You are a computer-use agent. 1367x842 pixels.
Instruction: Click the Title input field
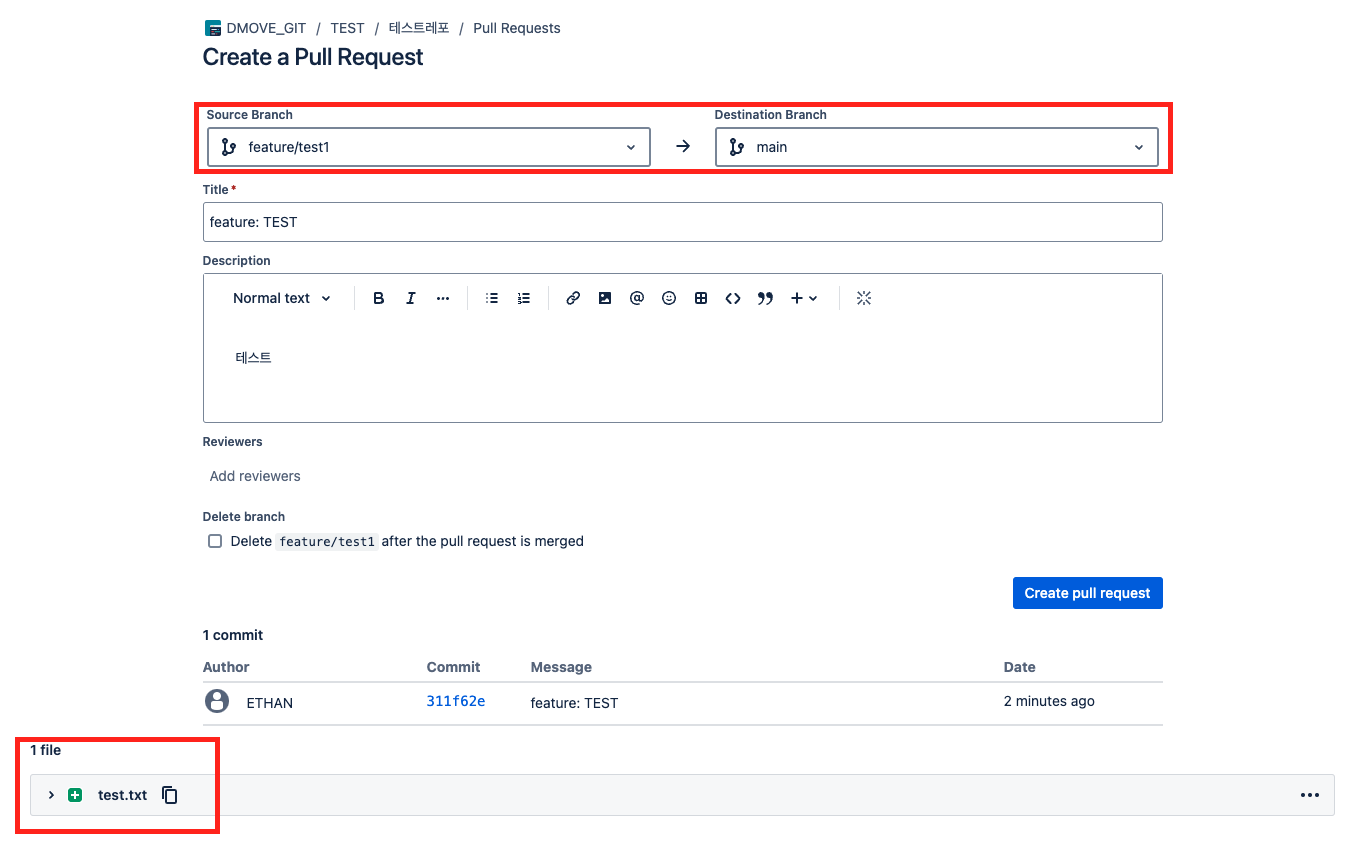click(x=682, y=222)
